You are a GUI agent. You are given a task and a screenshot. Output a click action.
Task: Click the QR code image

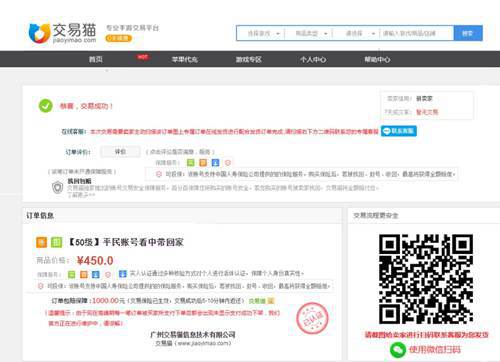pyautogui.click(x=426, y=279)
